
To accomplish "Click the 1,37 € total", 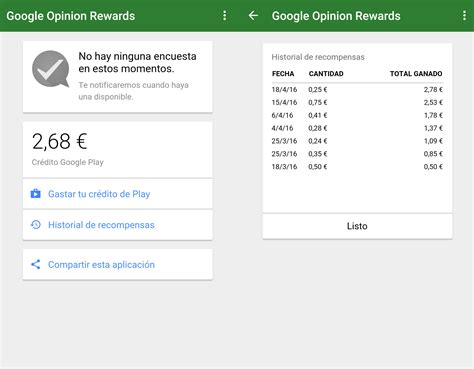I will pos(433,128).
